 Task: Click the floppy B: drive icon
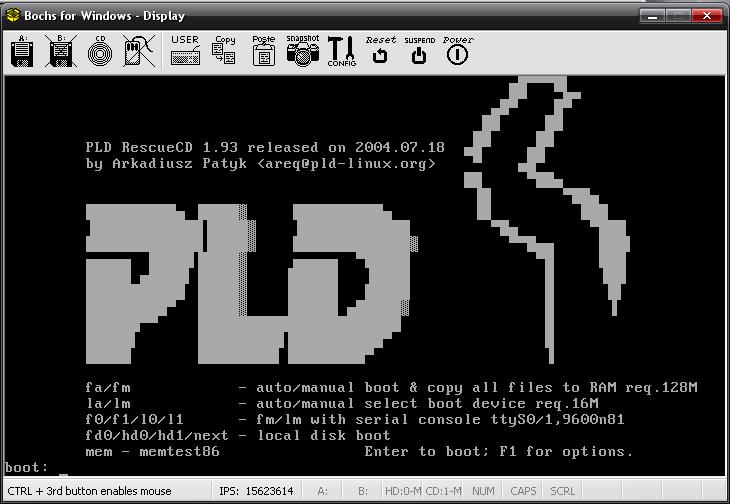coord(61,51)
